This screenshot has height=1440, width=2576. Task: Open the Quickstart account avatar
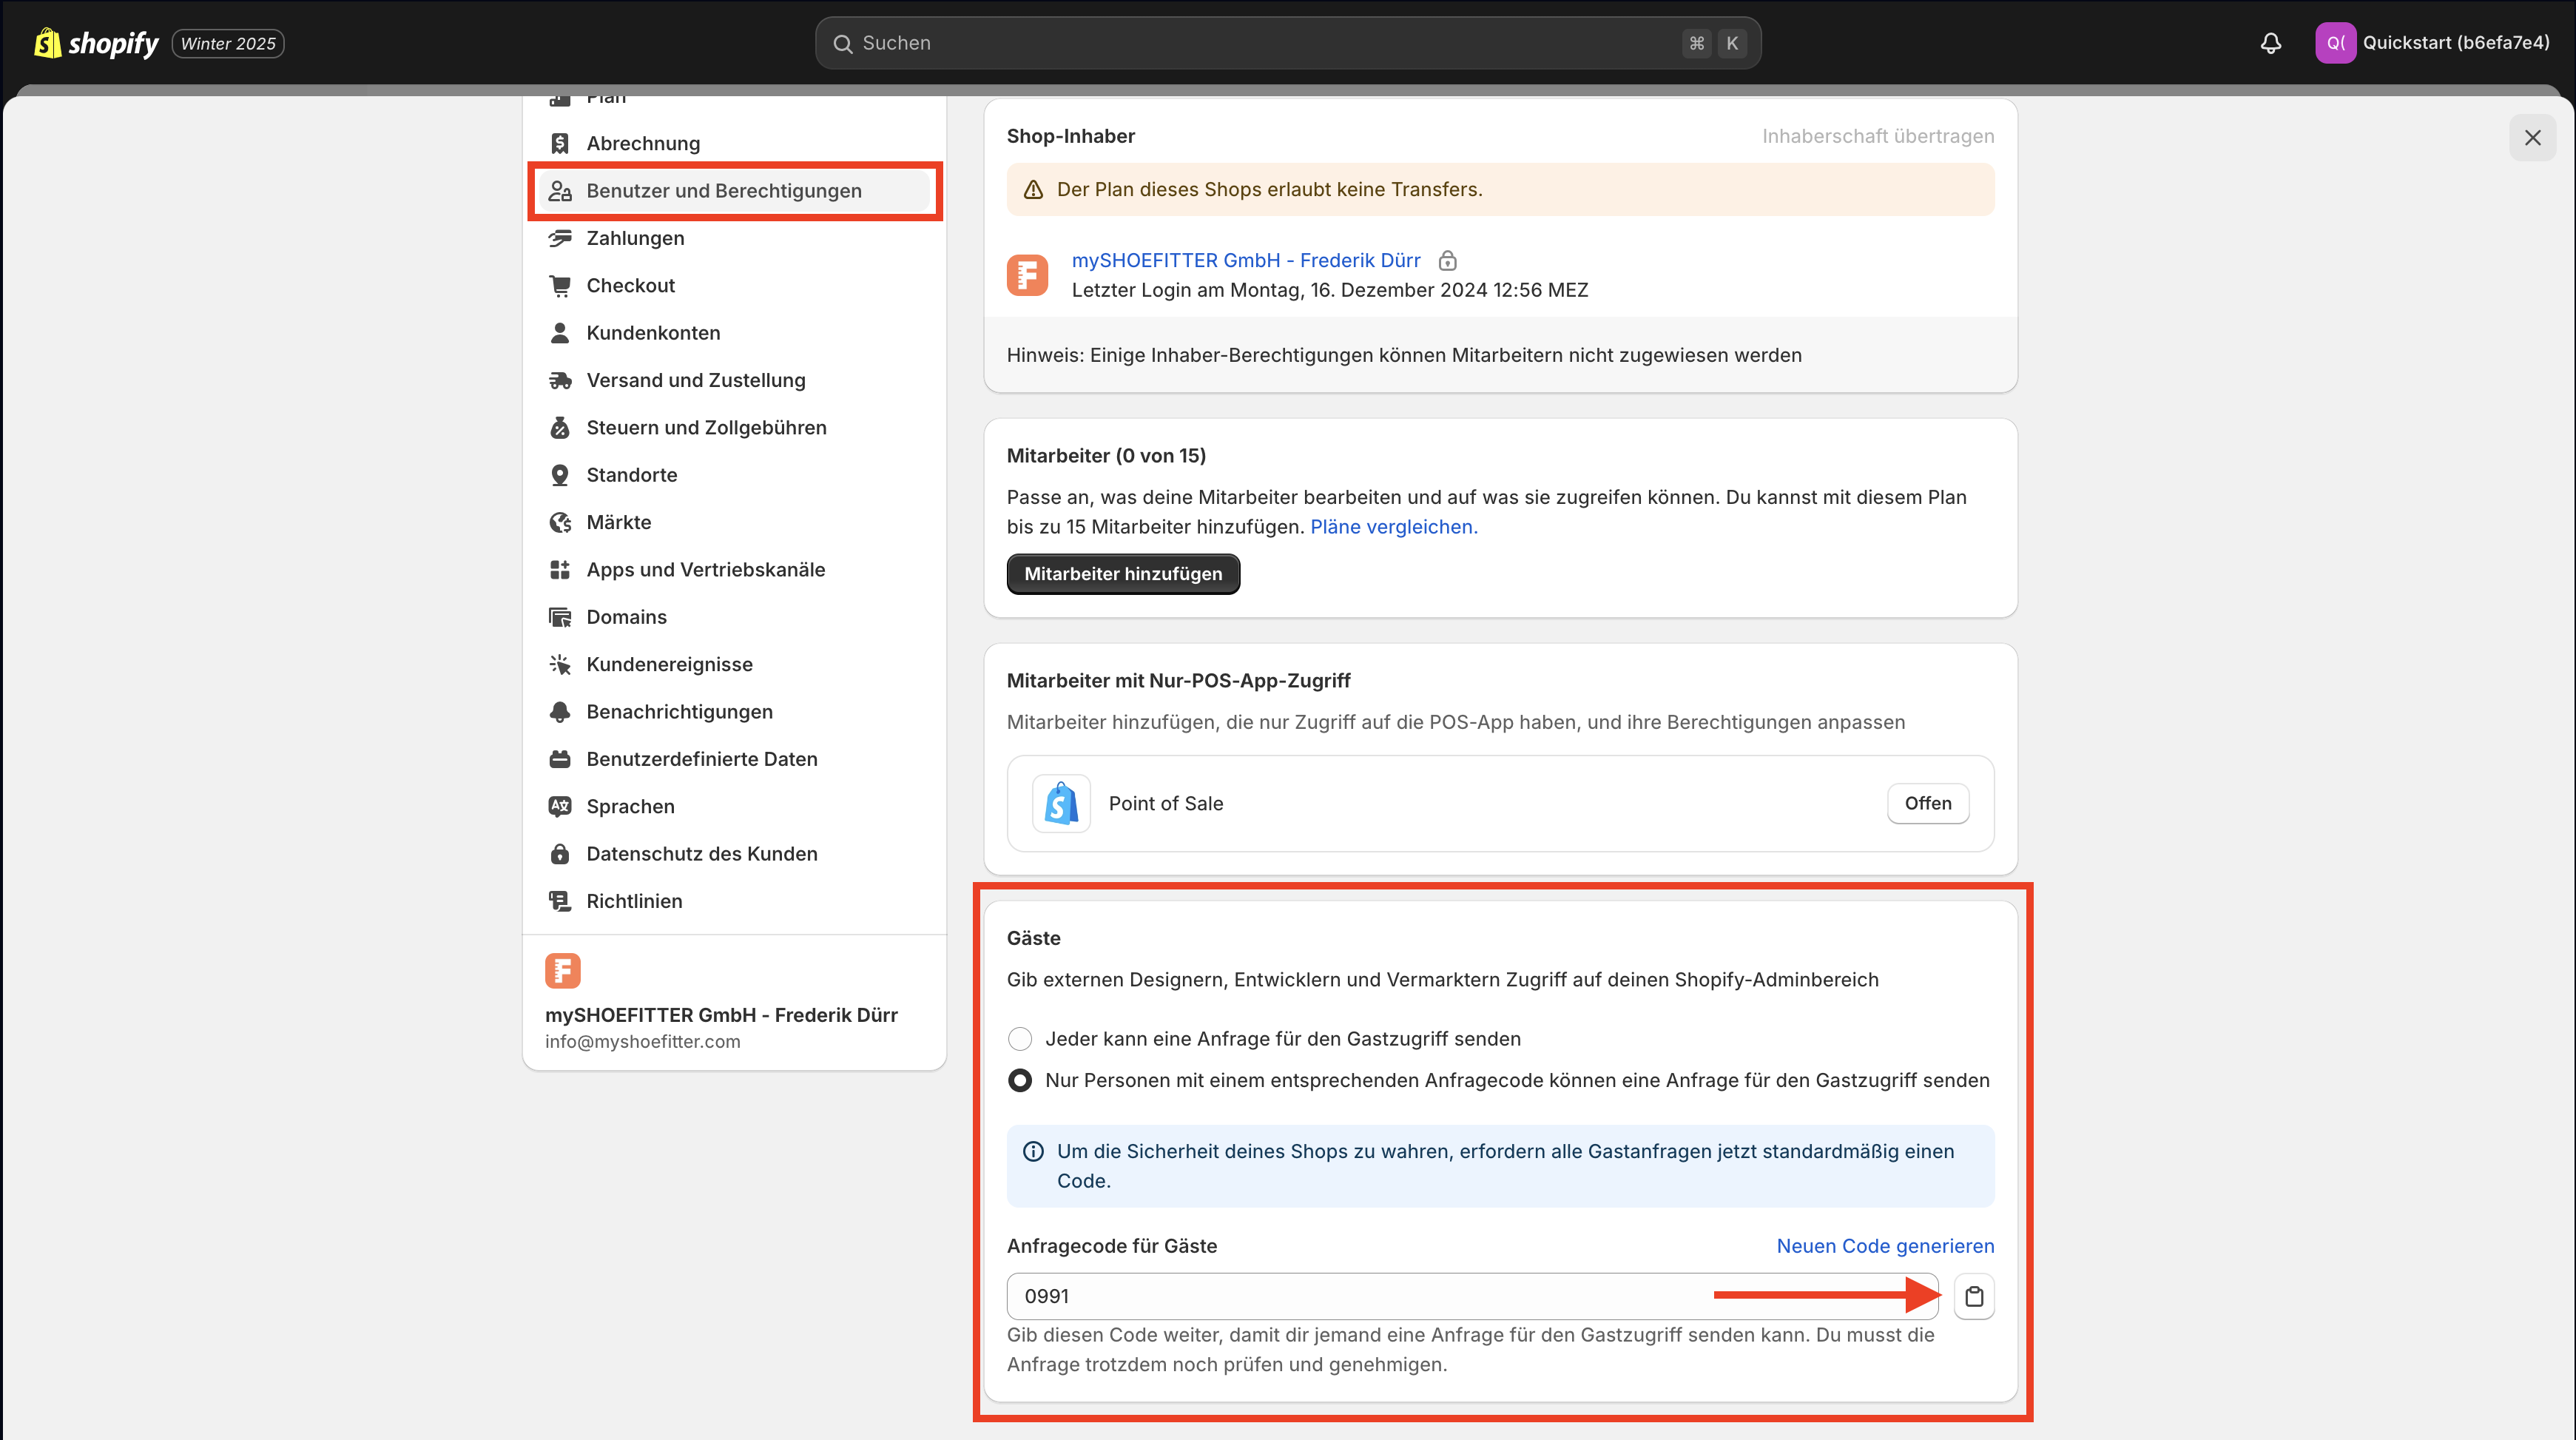point(2335,43)
